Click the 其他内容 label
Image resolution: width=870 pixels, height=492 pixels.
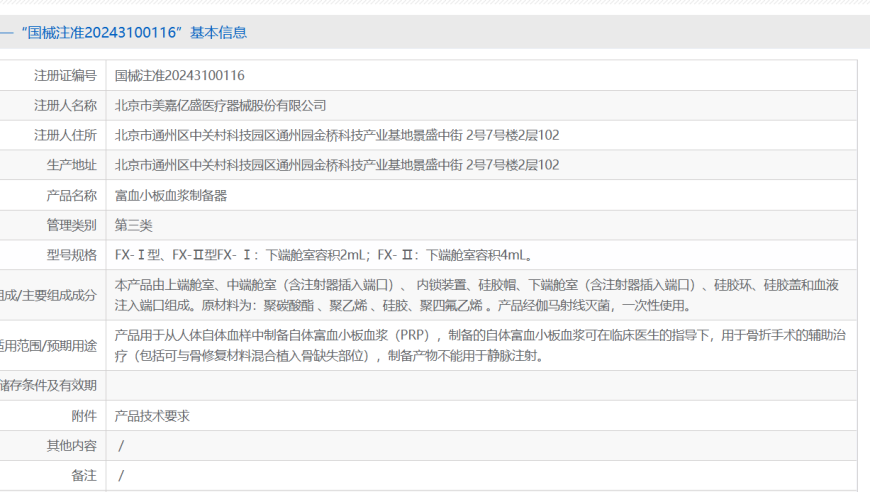[x=72, y=446]
